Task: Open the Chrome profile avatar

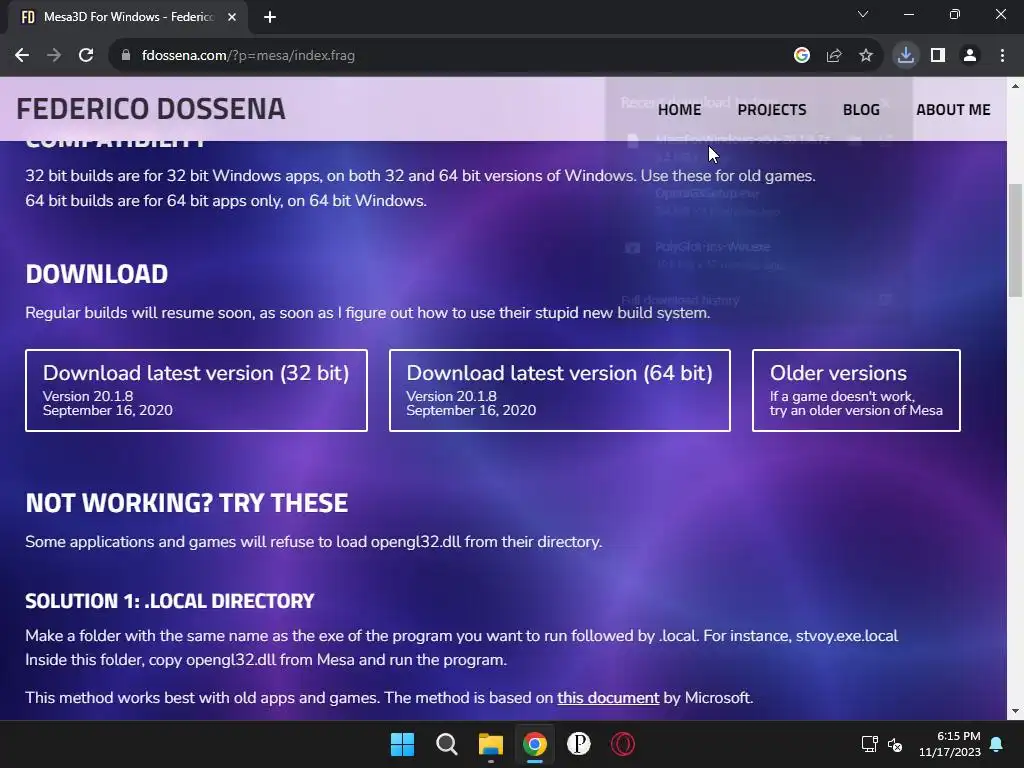Action: pos(970,56)
